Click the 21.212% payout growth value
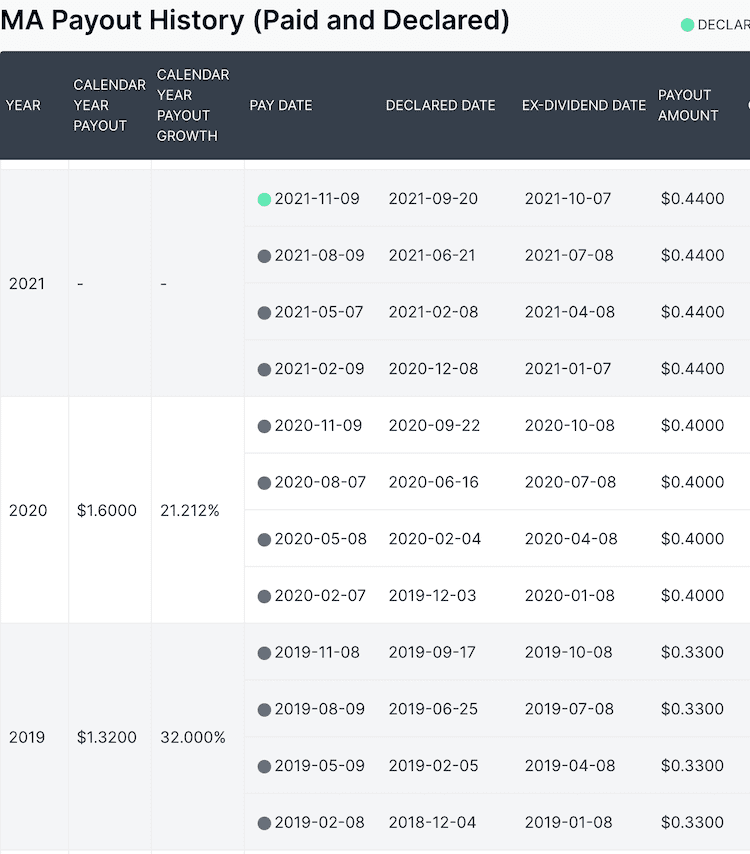Image resolution: width=750 pixels, height=854 pixels. tap(190, 510)
